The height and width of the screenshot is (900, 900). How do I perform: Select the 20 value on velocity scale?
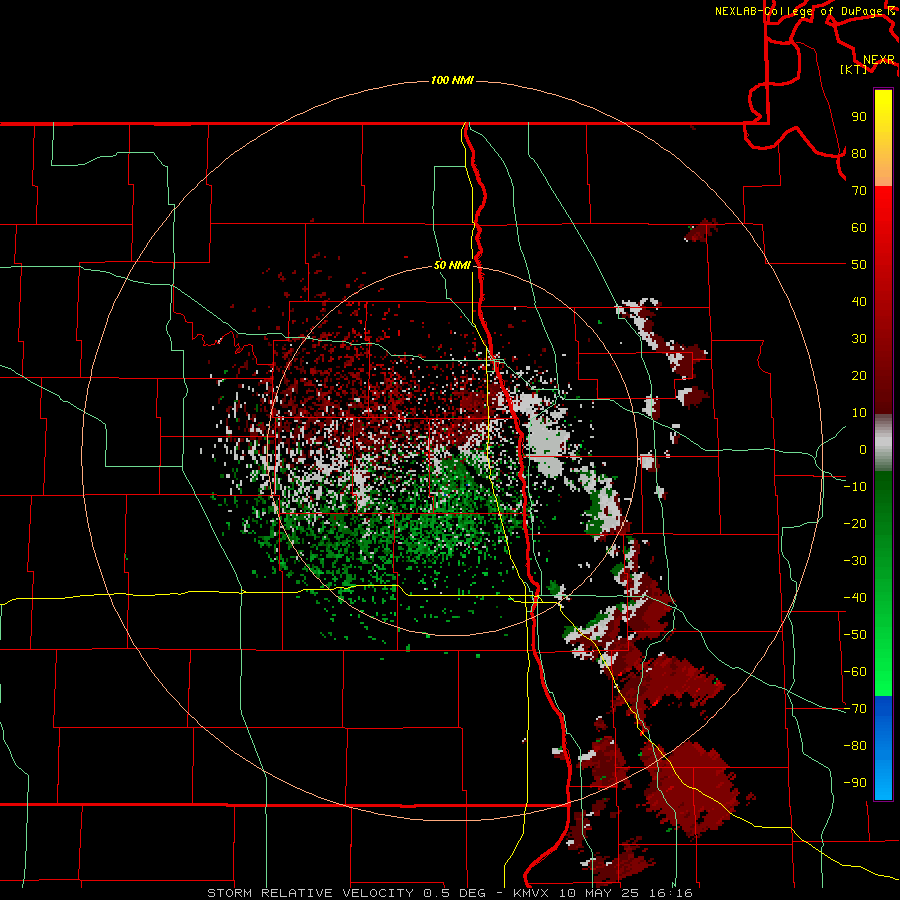click(859, 376)
